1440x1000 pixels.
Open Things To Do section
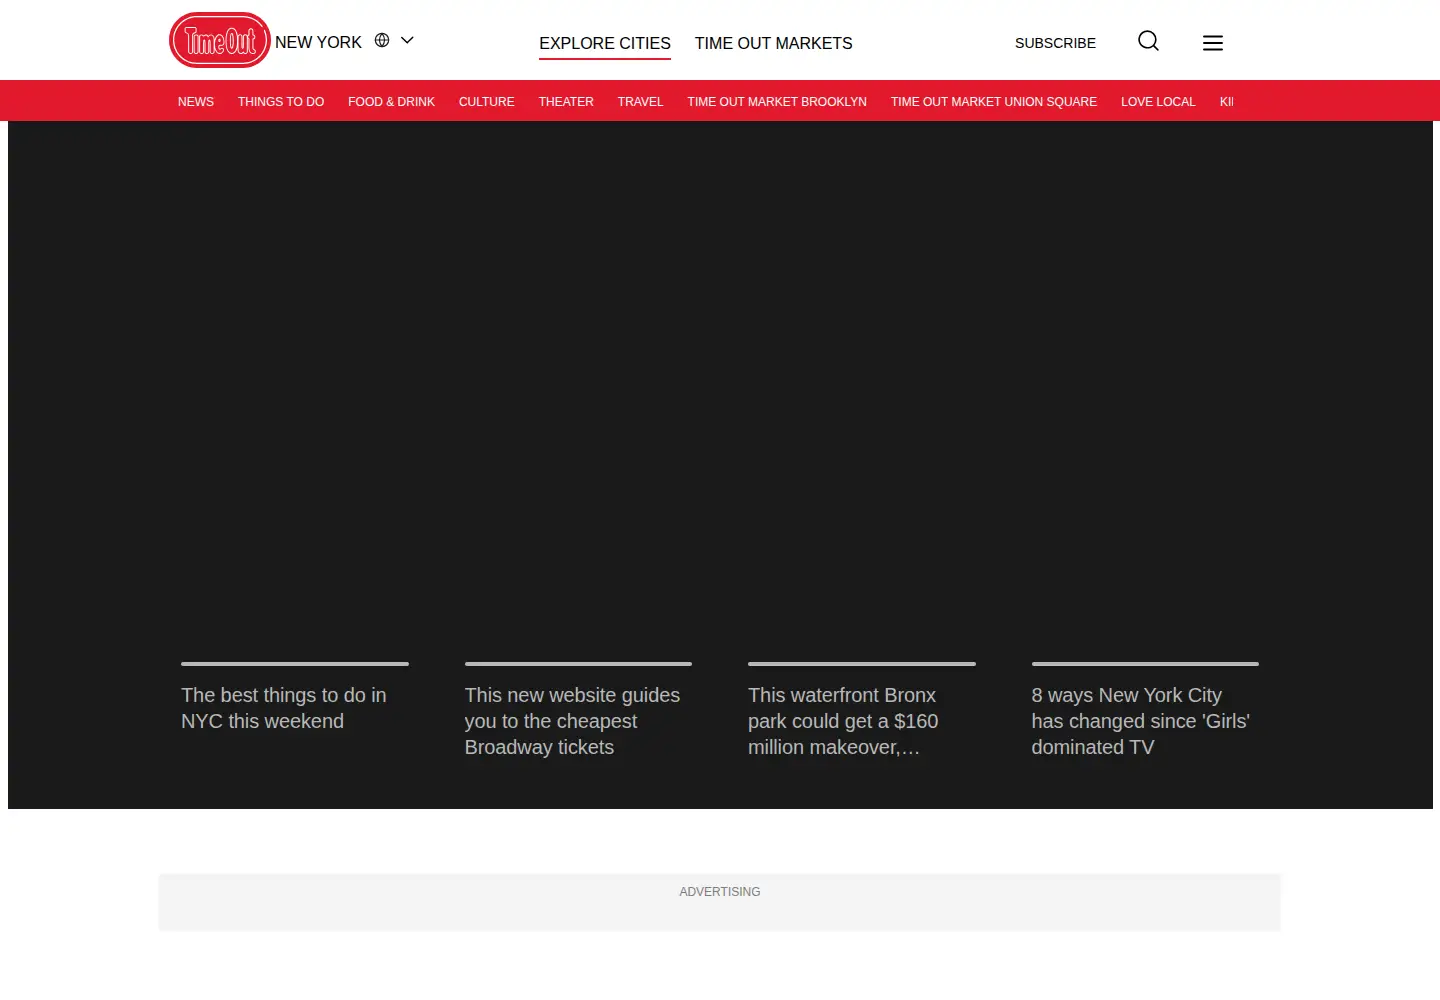(x=281, y=102)
